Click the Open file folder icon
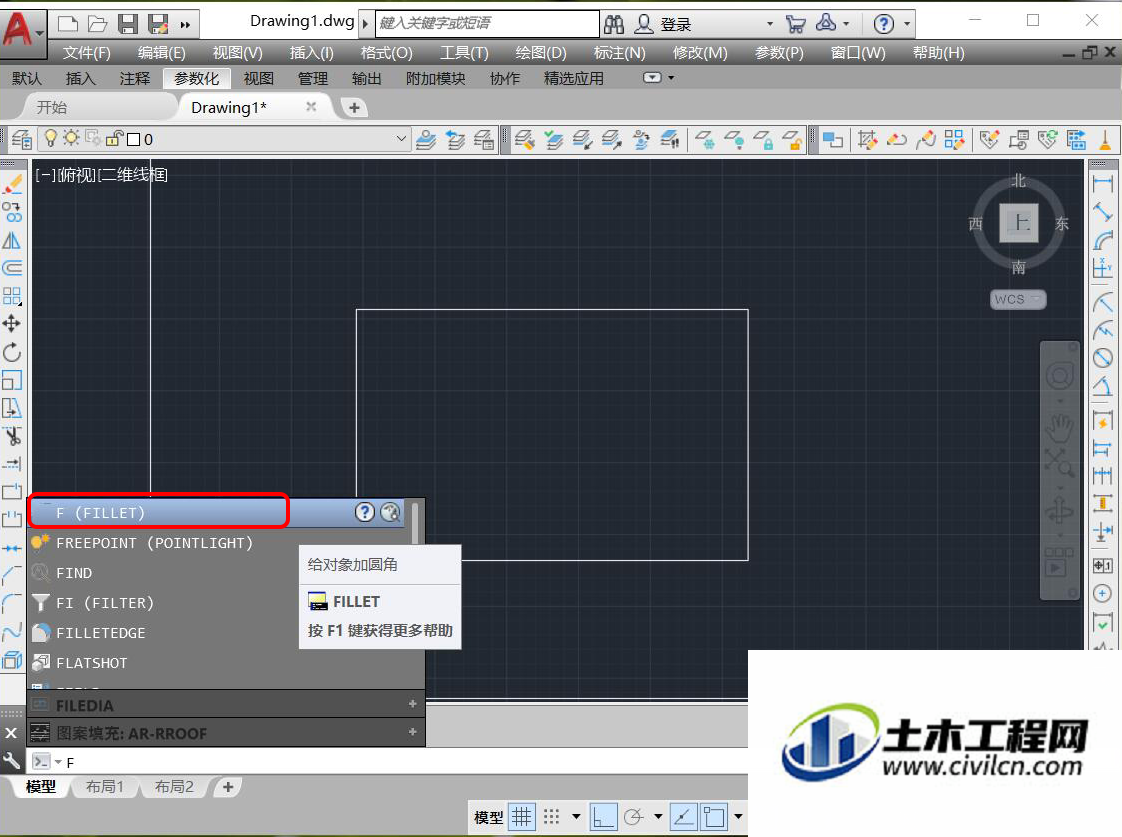 click(97, 24)
